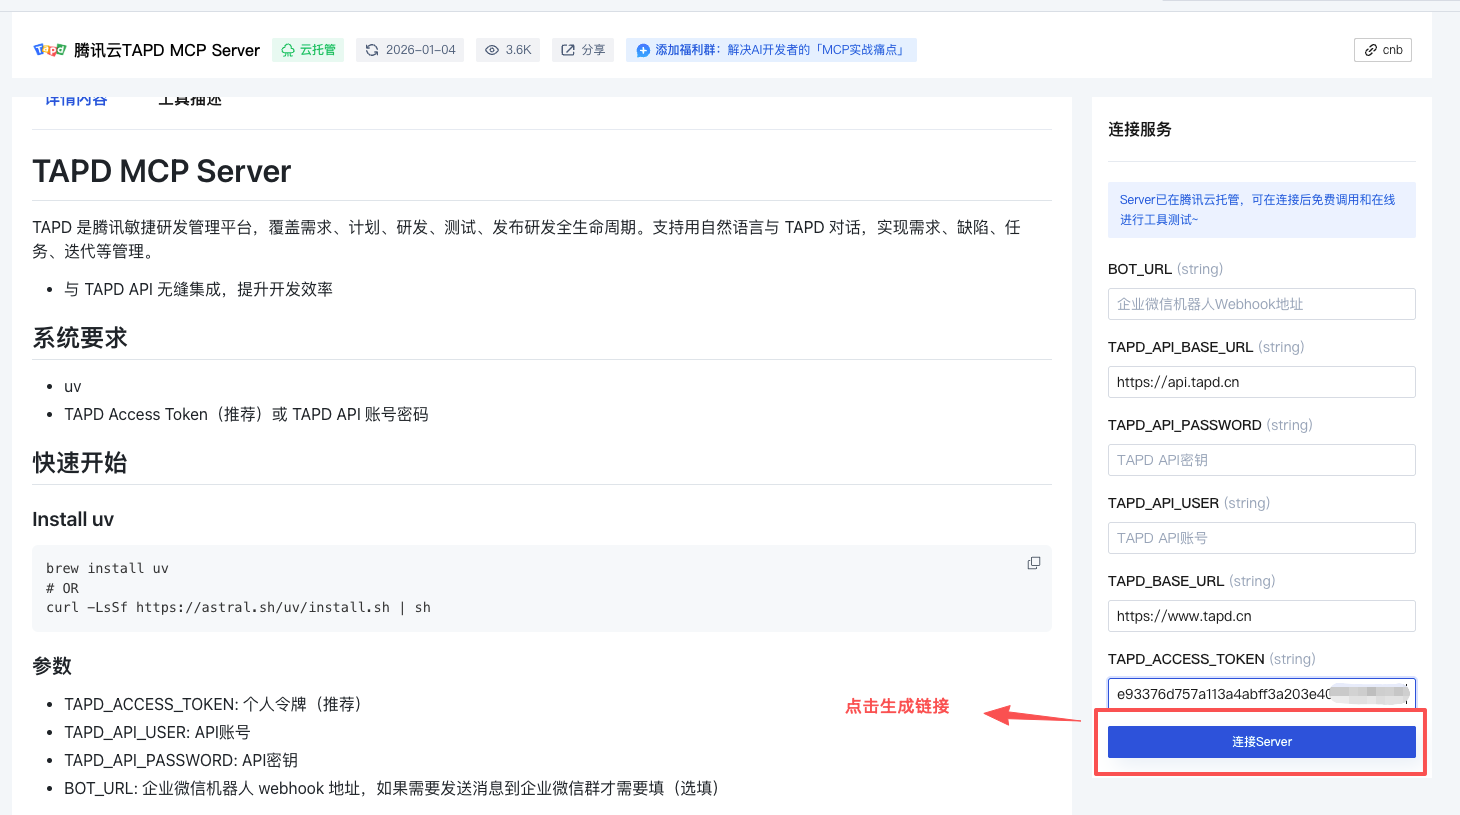
Task: Click into the TAPD_API_USER input field
Action: click(x=1261, y=538)
